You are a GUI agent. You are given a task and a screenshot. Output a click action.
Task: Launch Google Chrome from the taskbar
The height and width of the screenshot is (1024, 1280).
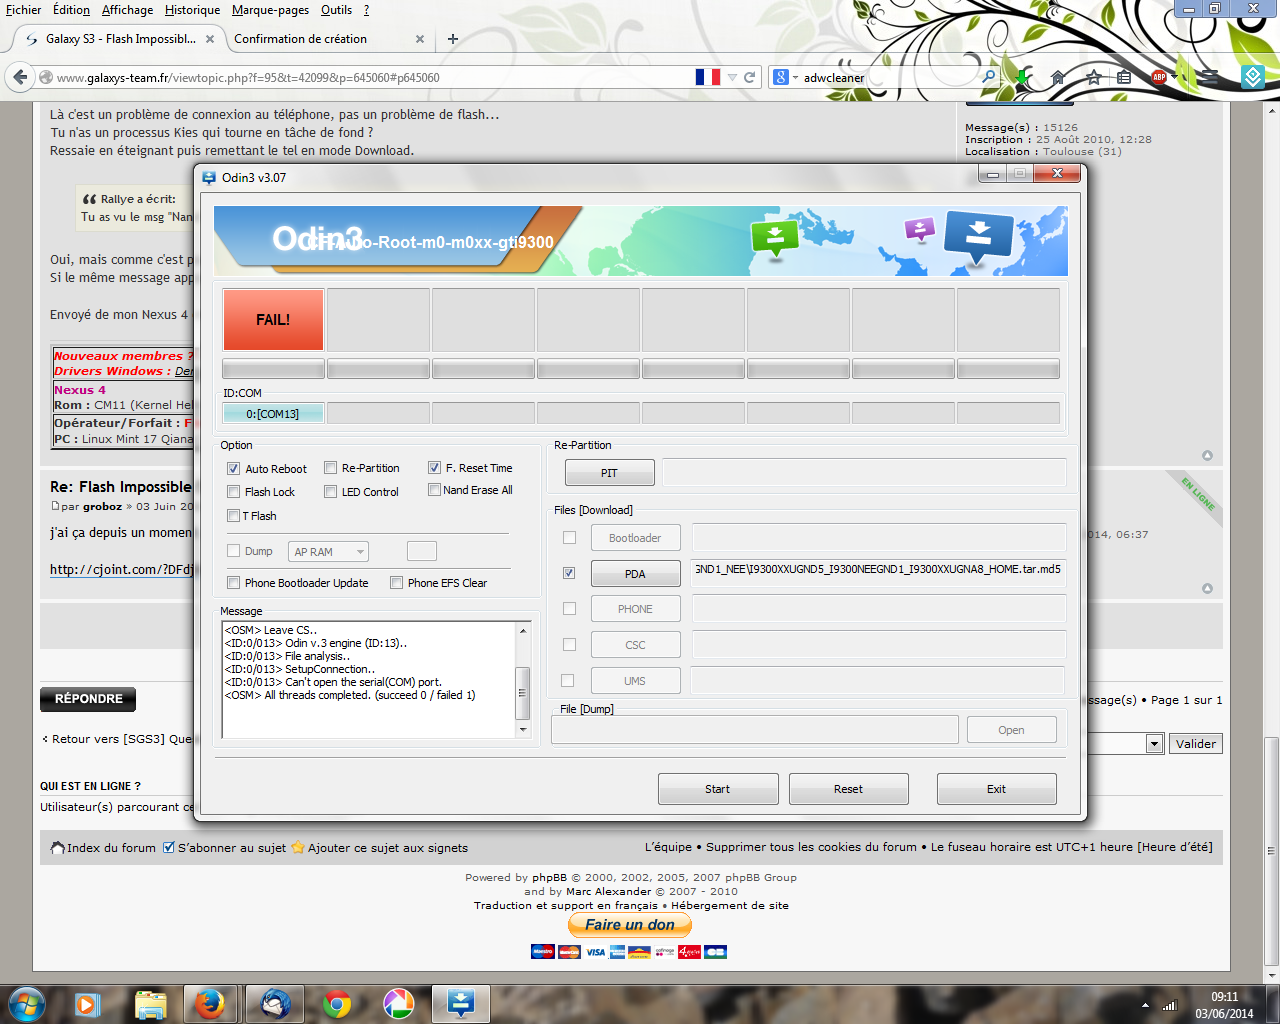(x=337, y=1003)
